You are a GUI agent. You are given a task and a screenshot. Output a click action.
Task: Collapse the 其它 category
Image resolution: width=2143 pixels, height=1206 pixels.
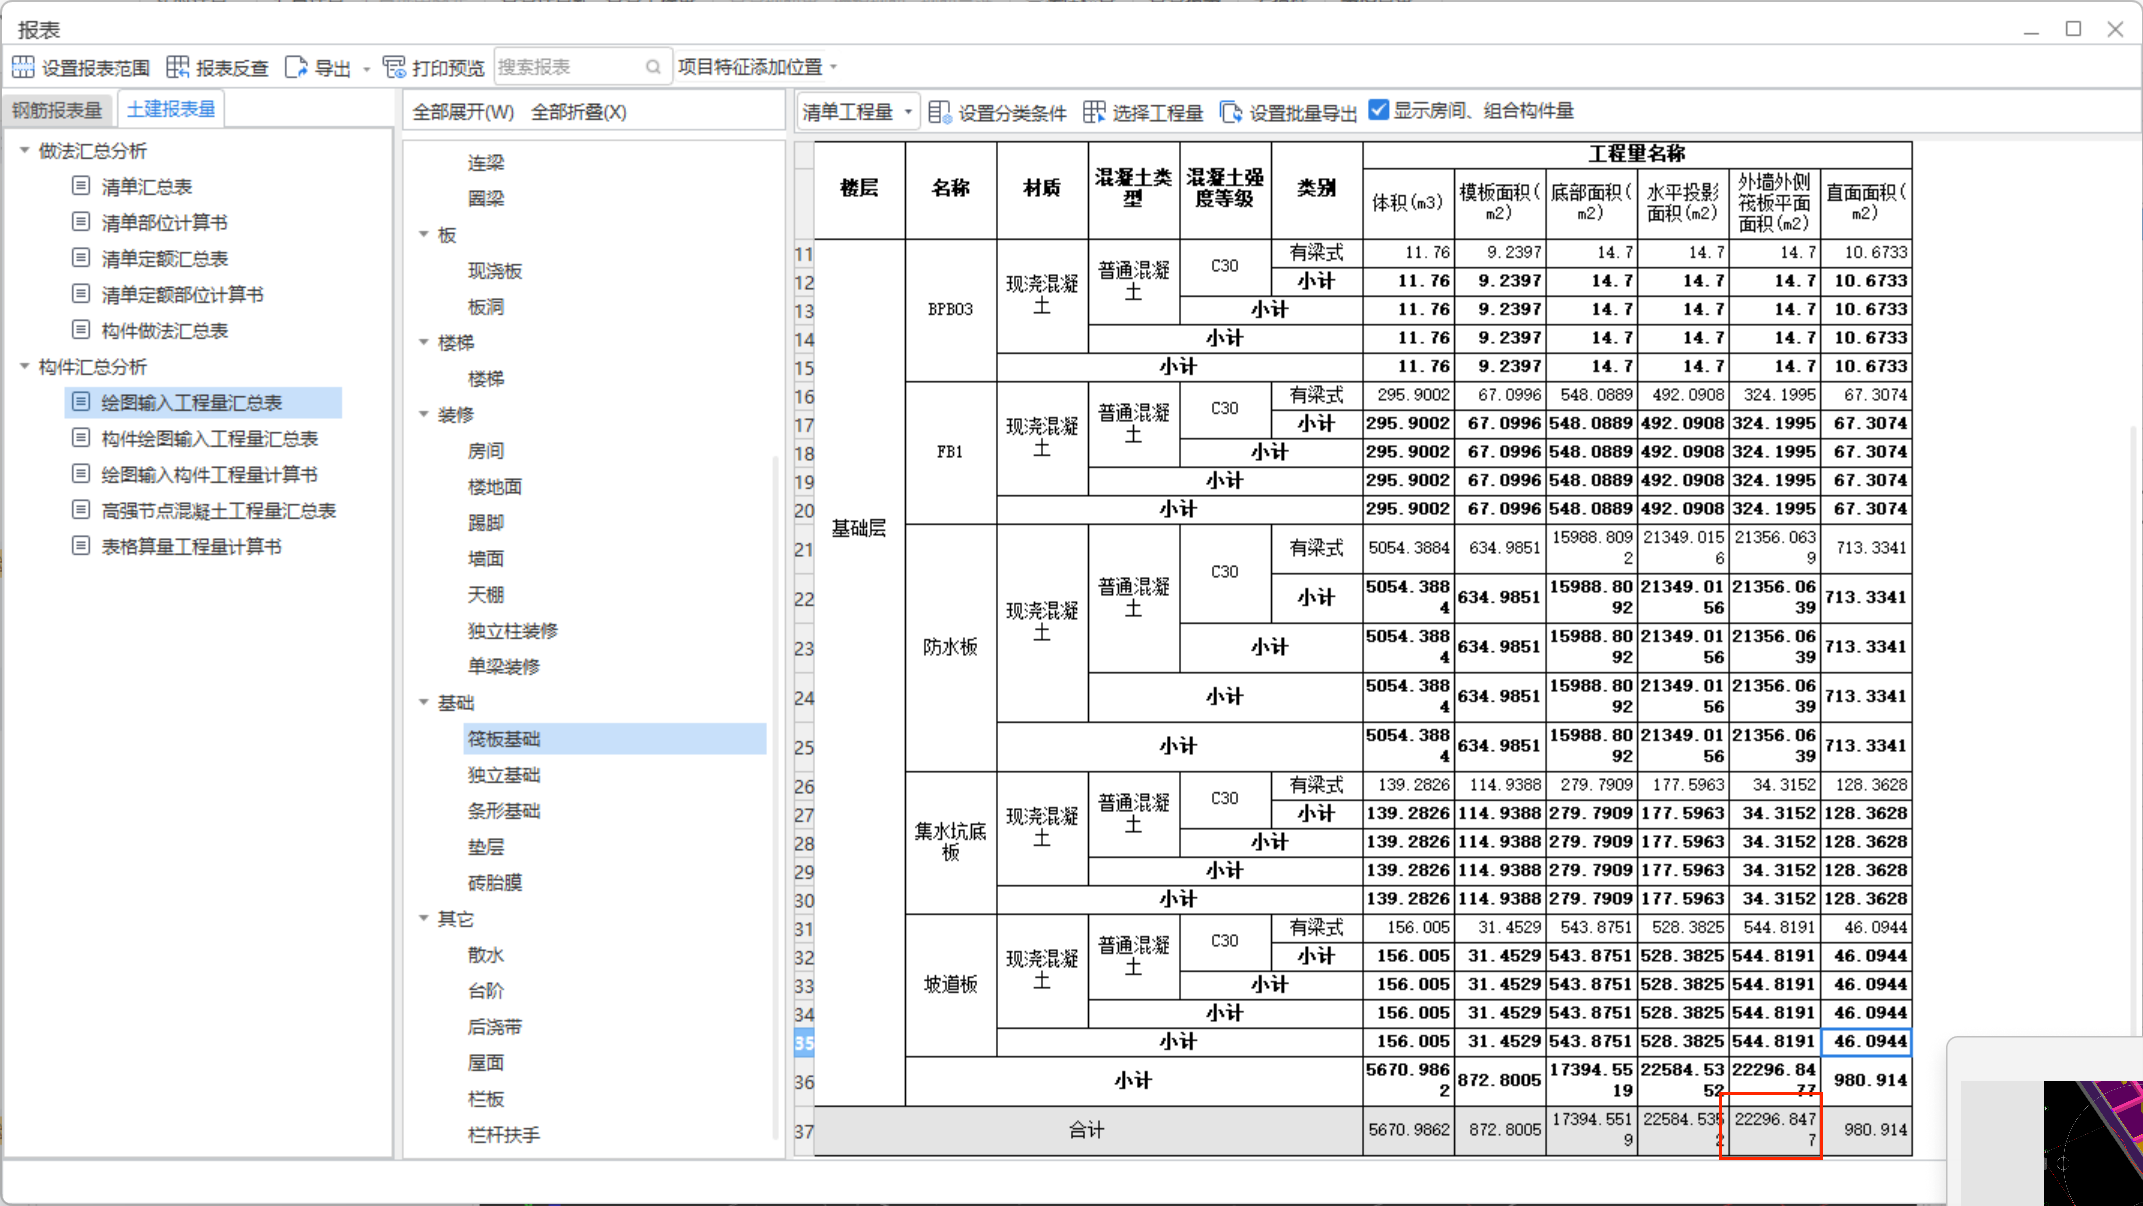(x=423, y=918)
